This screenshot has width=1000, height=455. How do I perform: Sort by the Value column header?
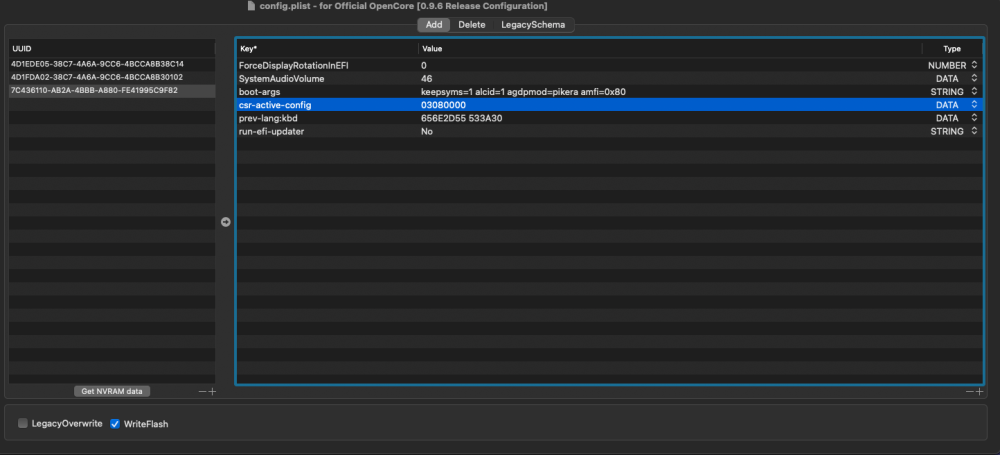[670, 49]
